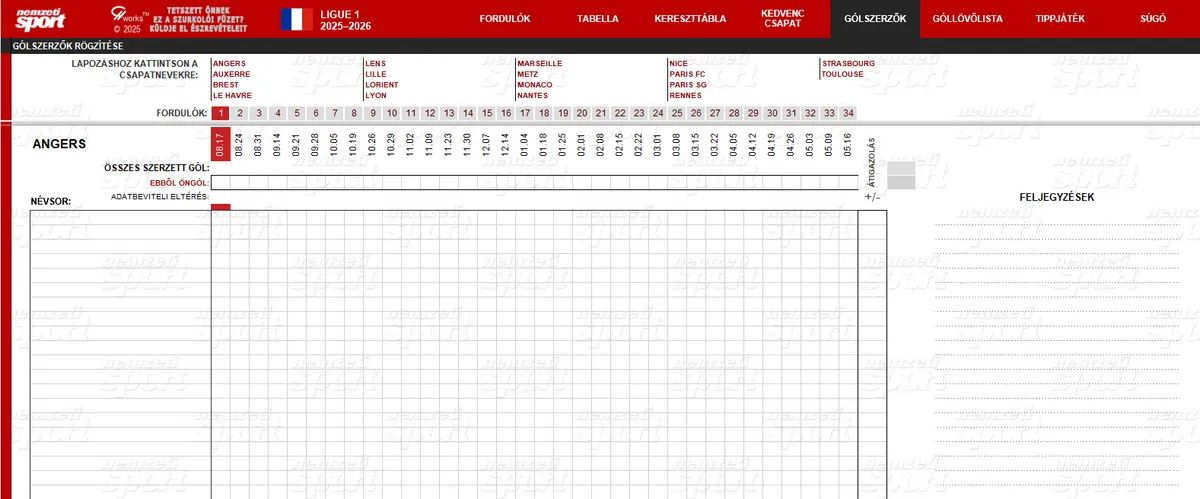Jump to the Toulouse team
The height and width of the screenshot is (499, 1200).
[x=843, y=74]
